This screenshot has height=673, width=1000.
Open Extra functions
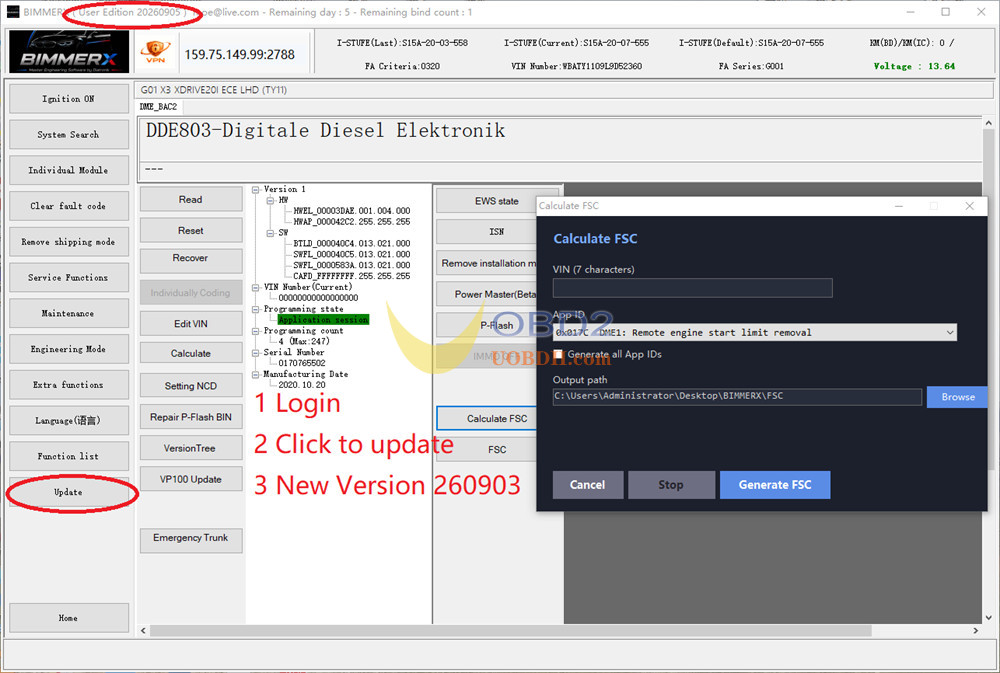click(69, 385)
